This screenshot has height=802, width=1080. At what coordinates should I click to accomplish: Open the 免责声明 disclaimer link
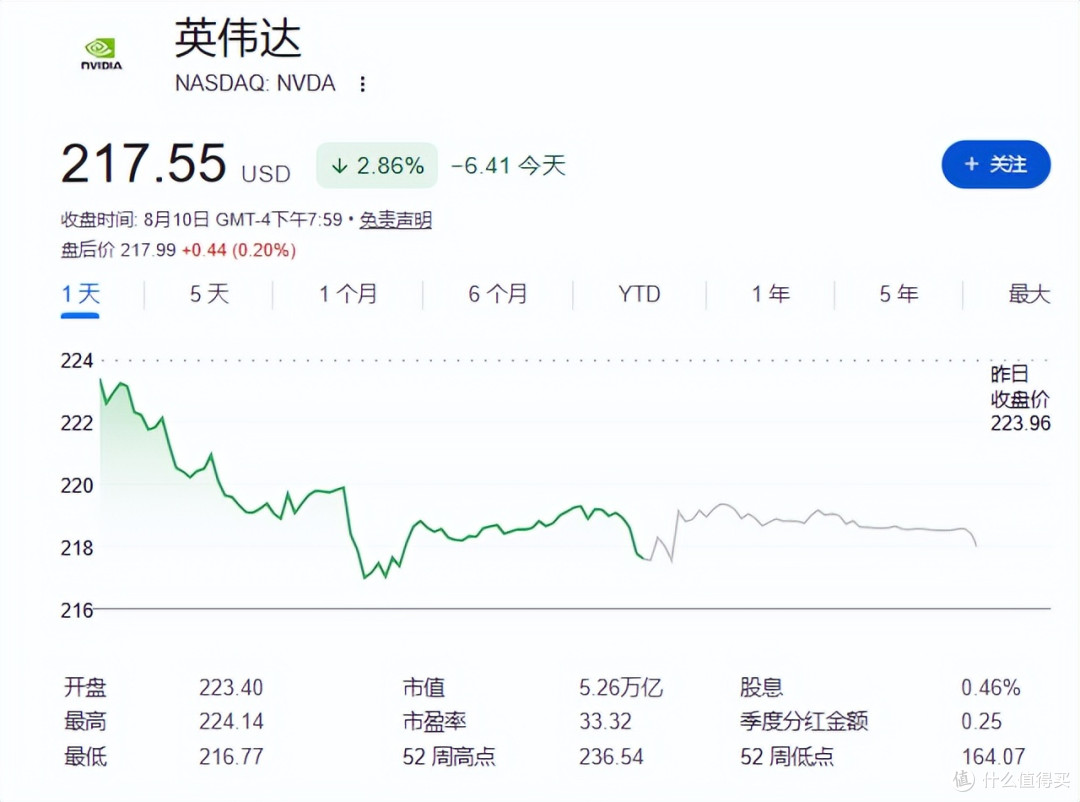tap(395, 220)
